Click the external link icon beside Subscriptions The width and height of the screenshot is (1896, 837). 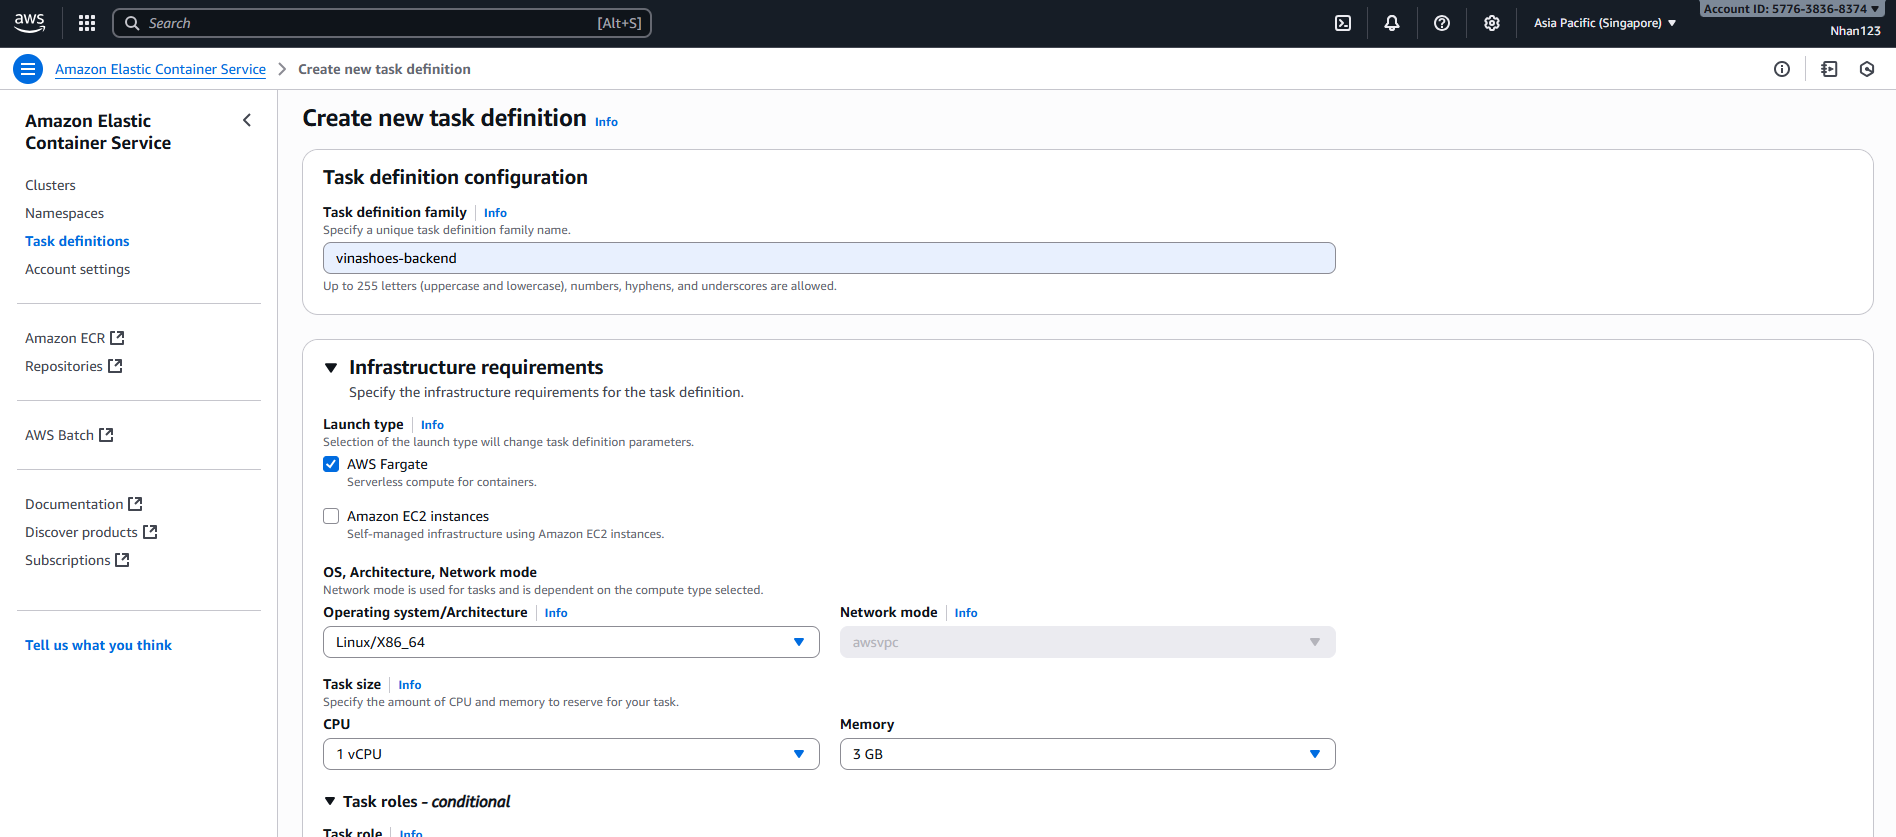[122, 560]
